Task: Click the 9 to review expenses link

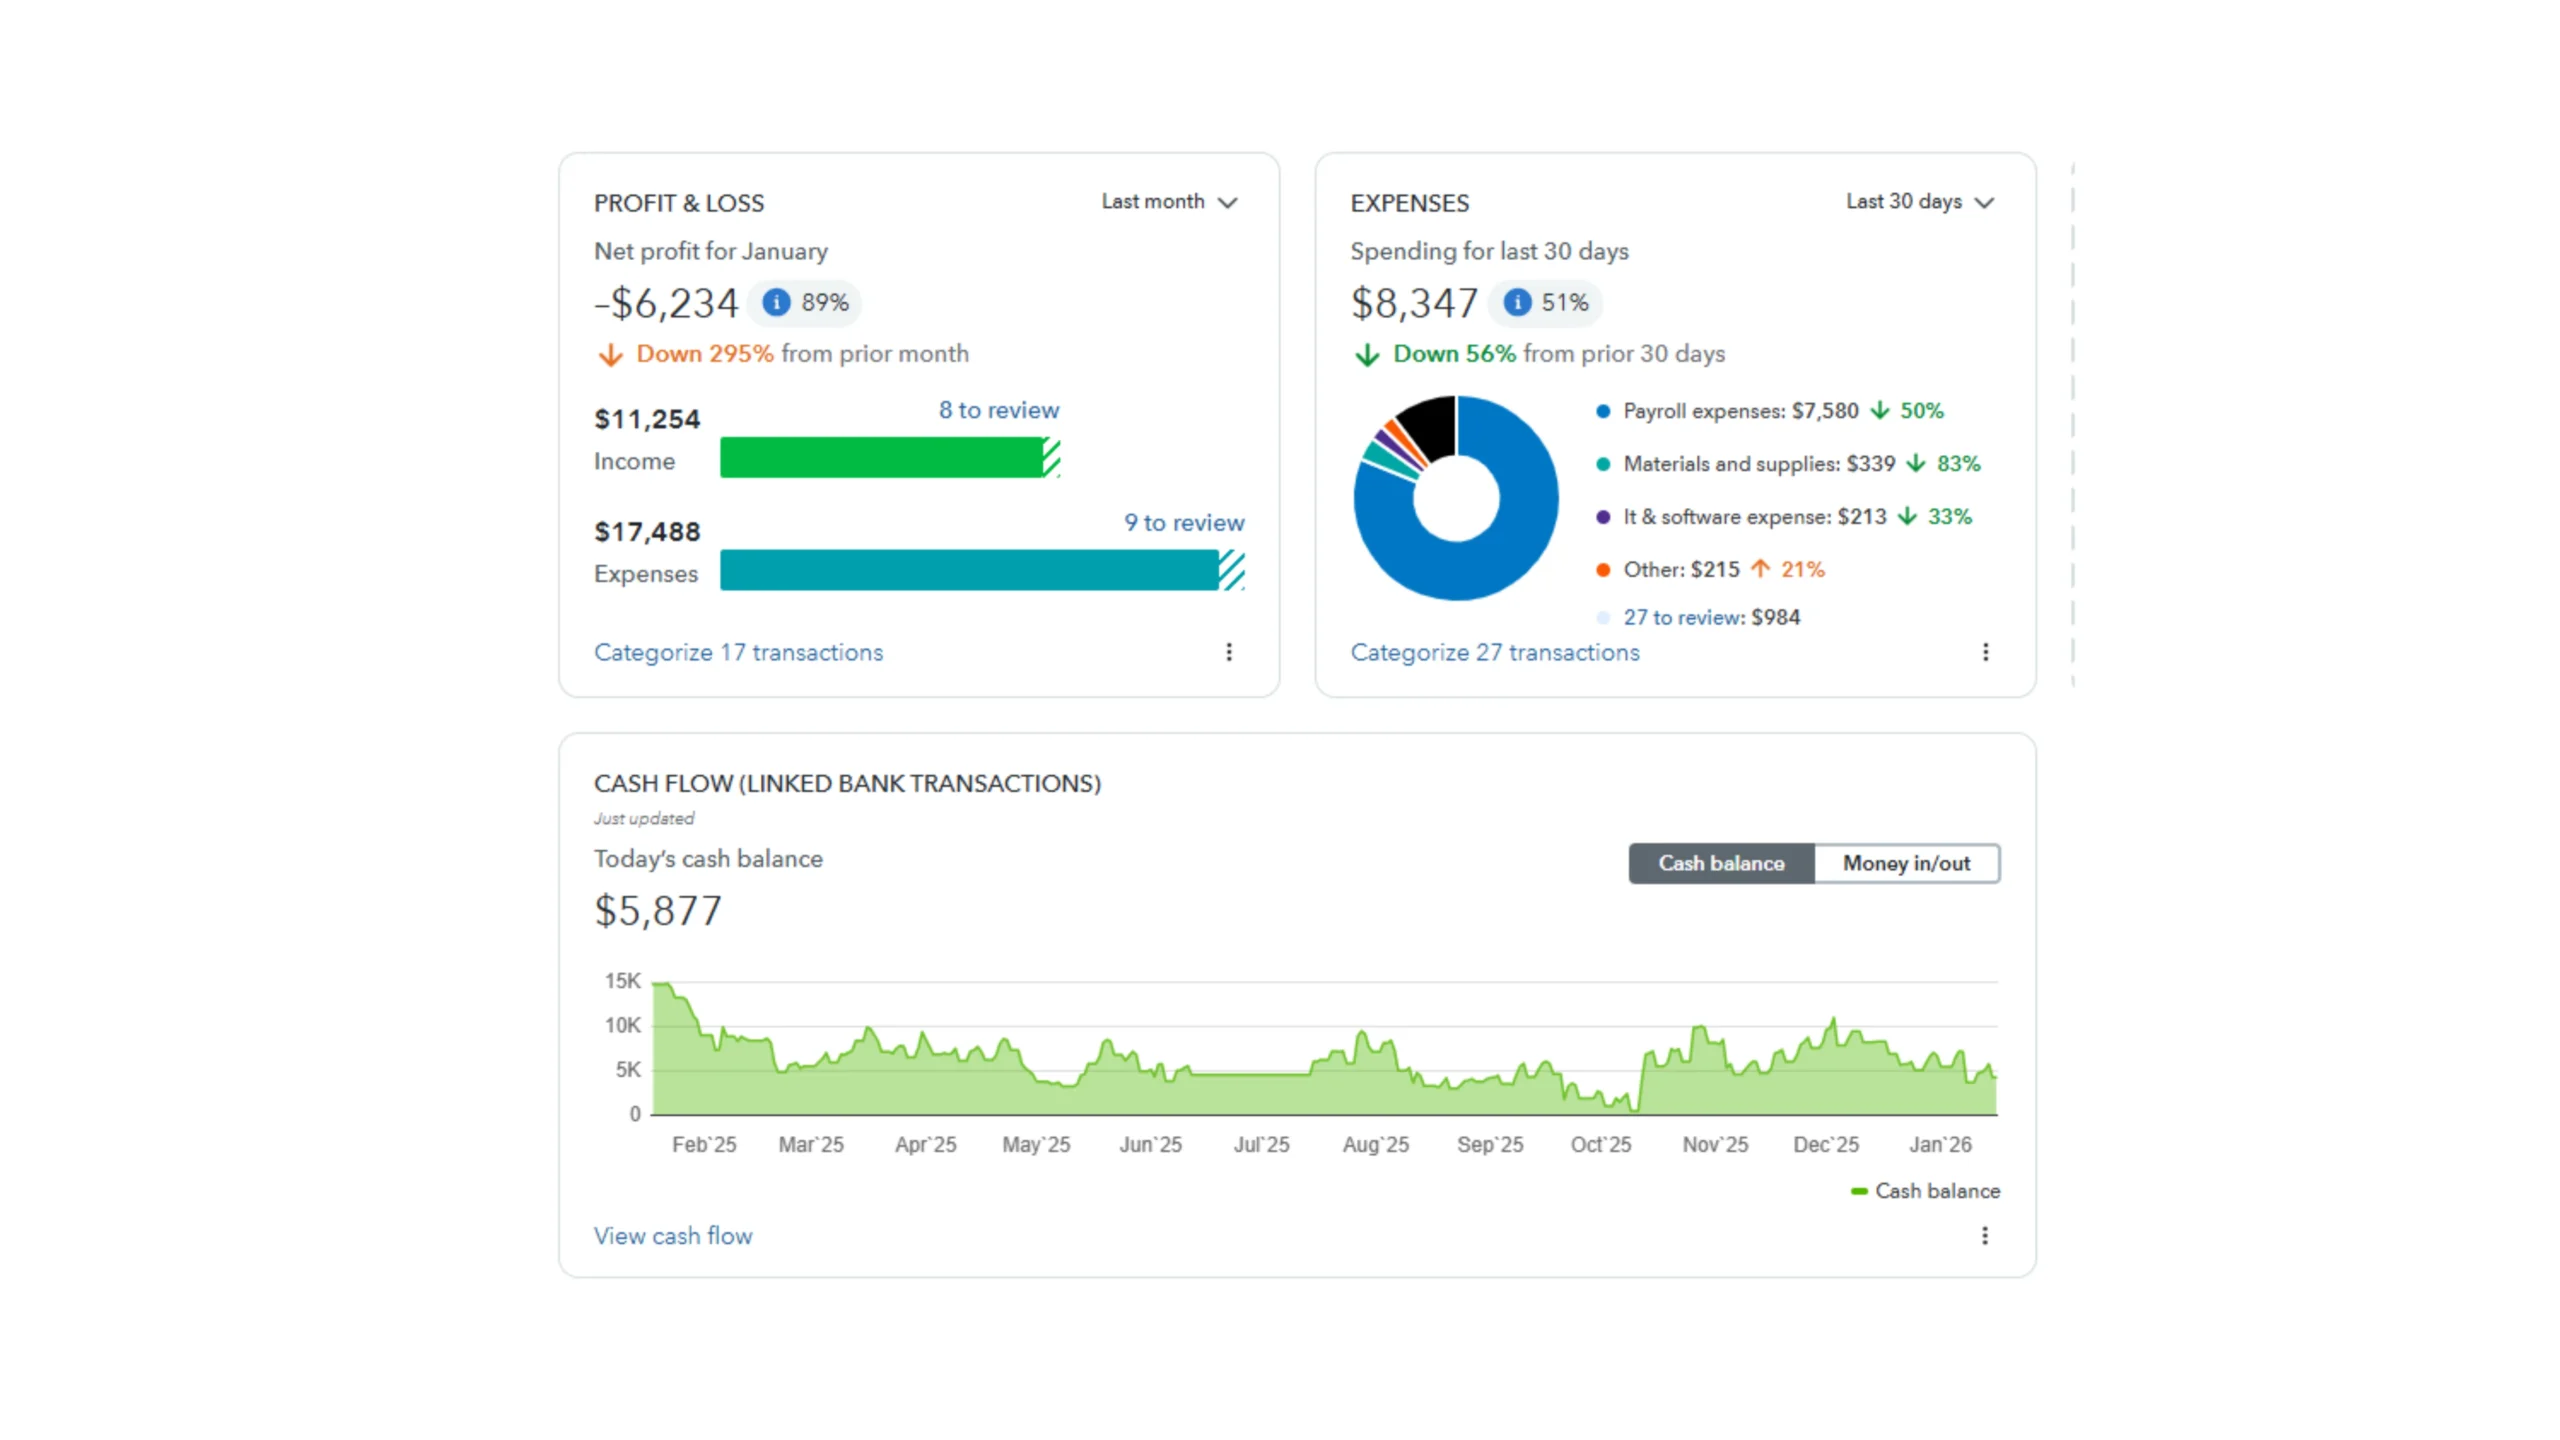Action: coord(1183,522)
